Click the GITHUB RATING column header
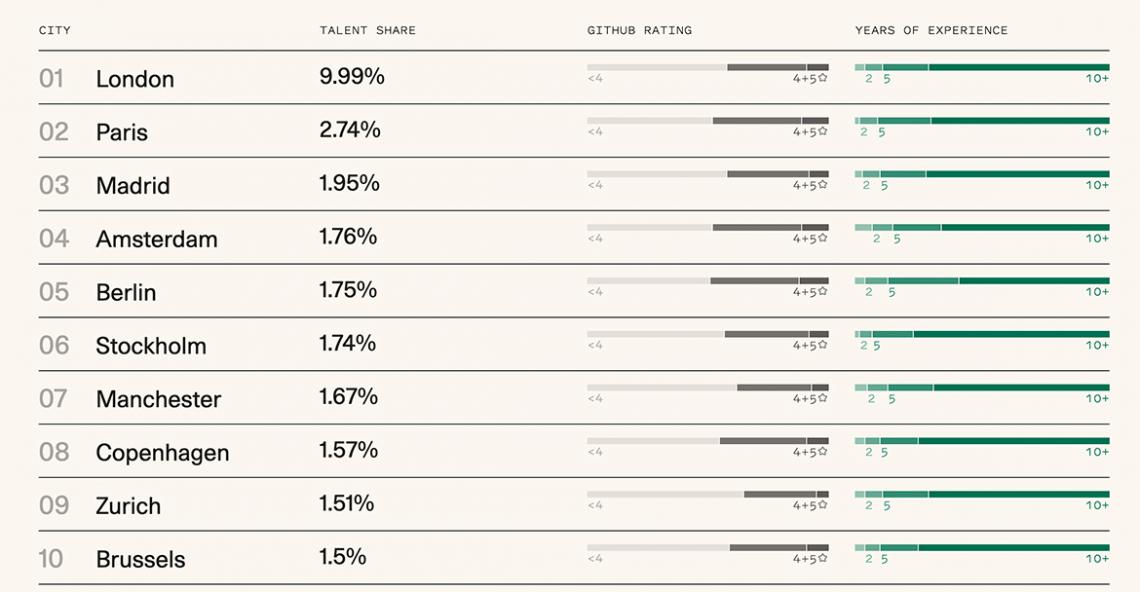 click(x=640, y=31)
